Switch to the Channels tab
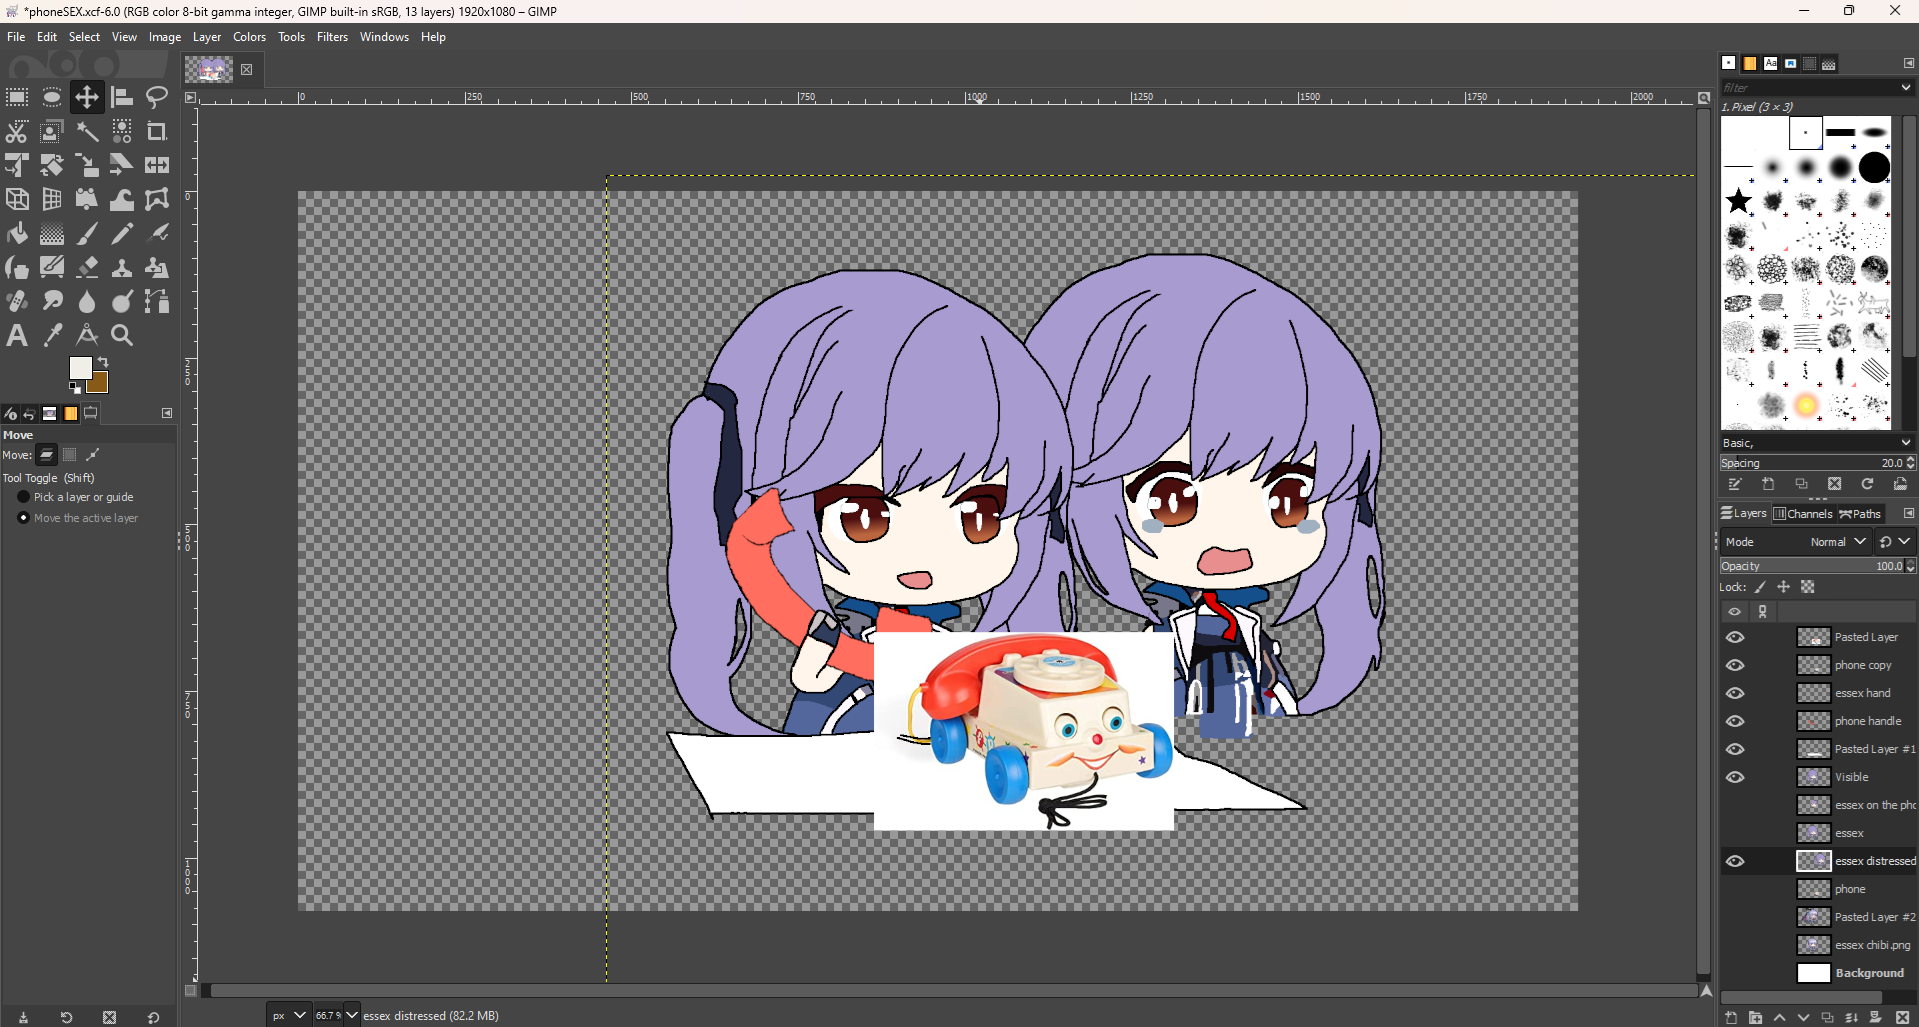This screenshot has height=1027, width=1919. (x=1803, y=514)
